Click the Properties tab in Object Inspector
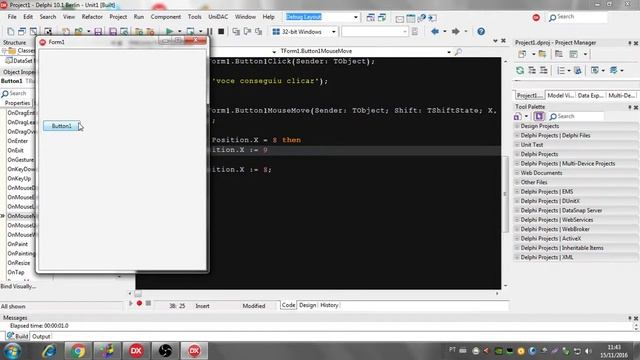 pyautogui.click(x=17, y=103)
